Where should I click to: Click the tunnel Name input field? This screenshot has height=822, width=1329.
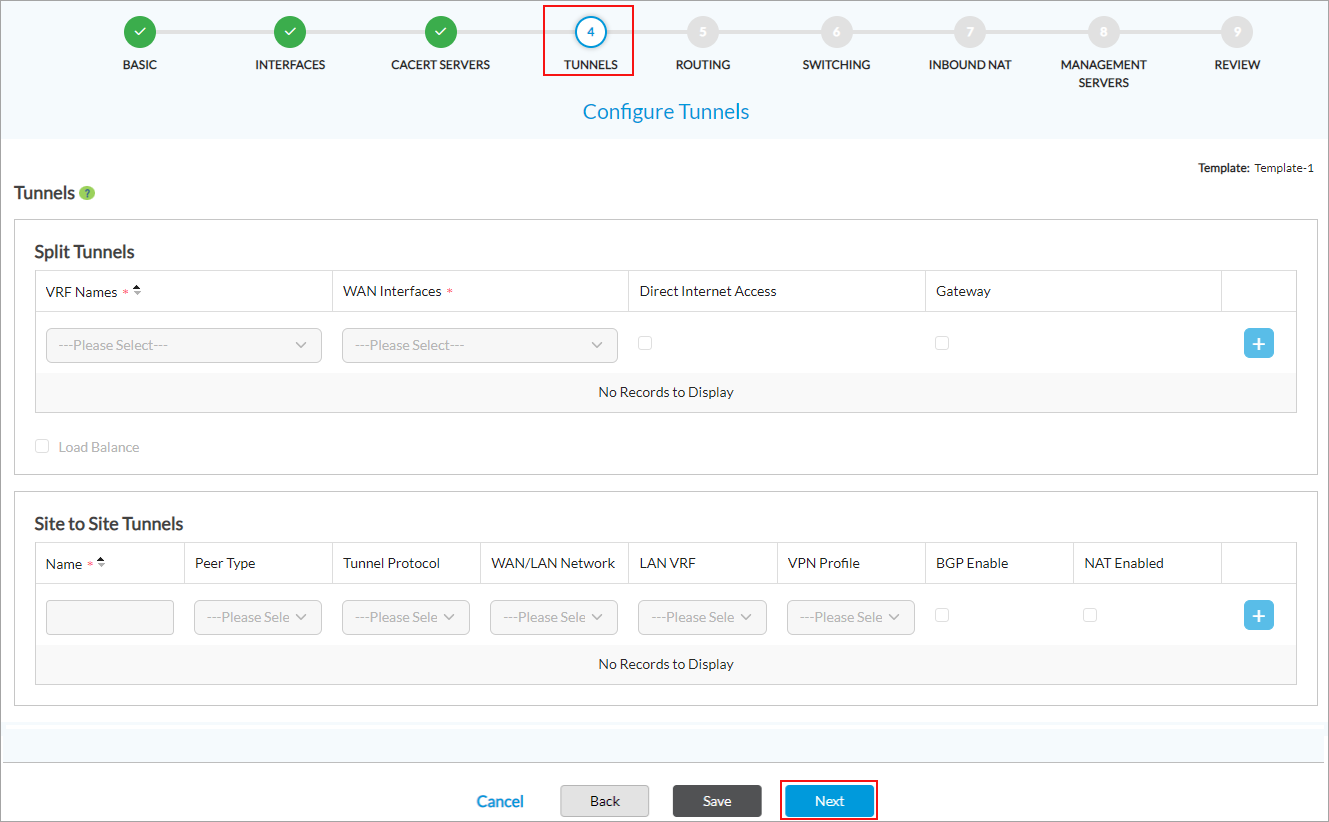110,617
